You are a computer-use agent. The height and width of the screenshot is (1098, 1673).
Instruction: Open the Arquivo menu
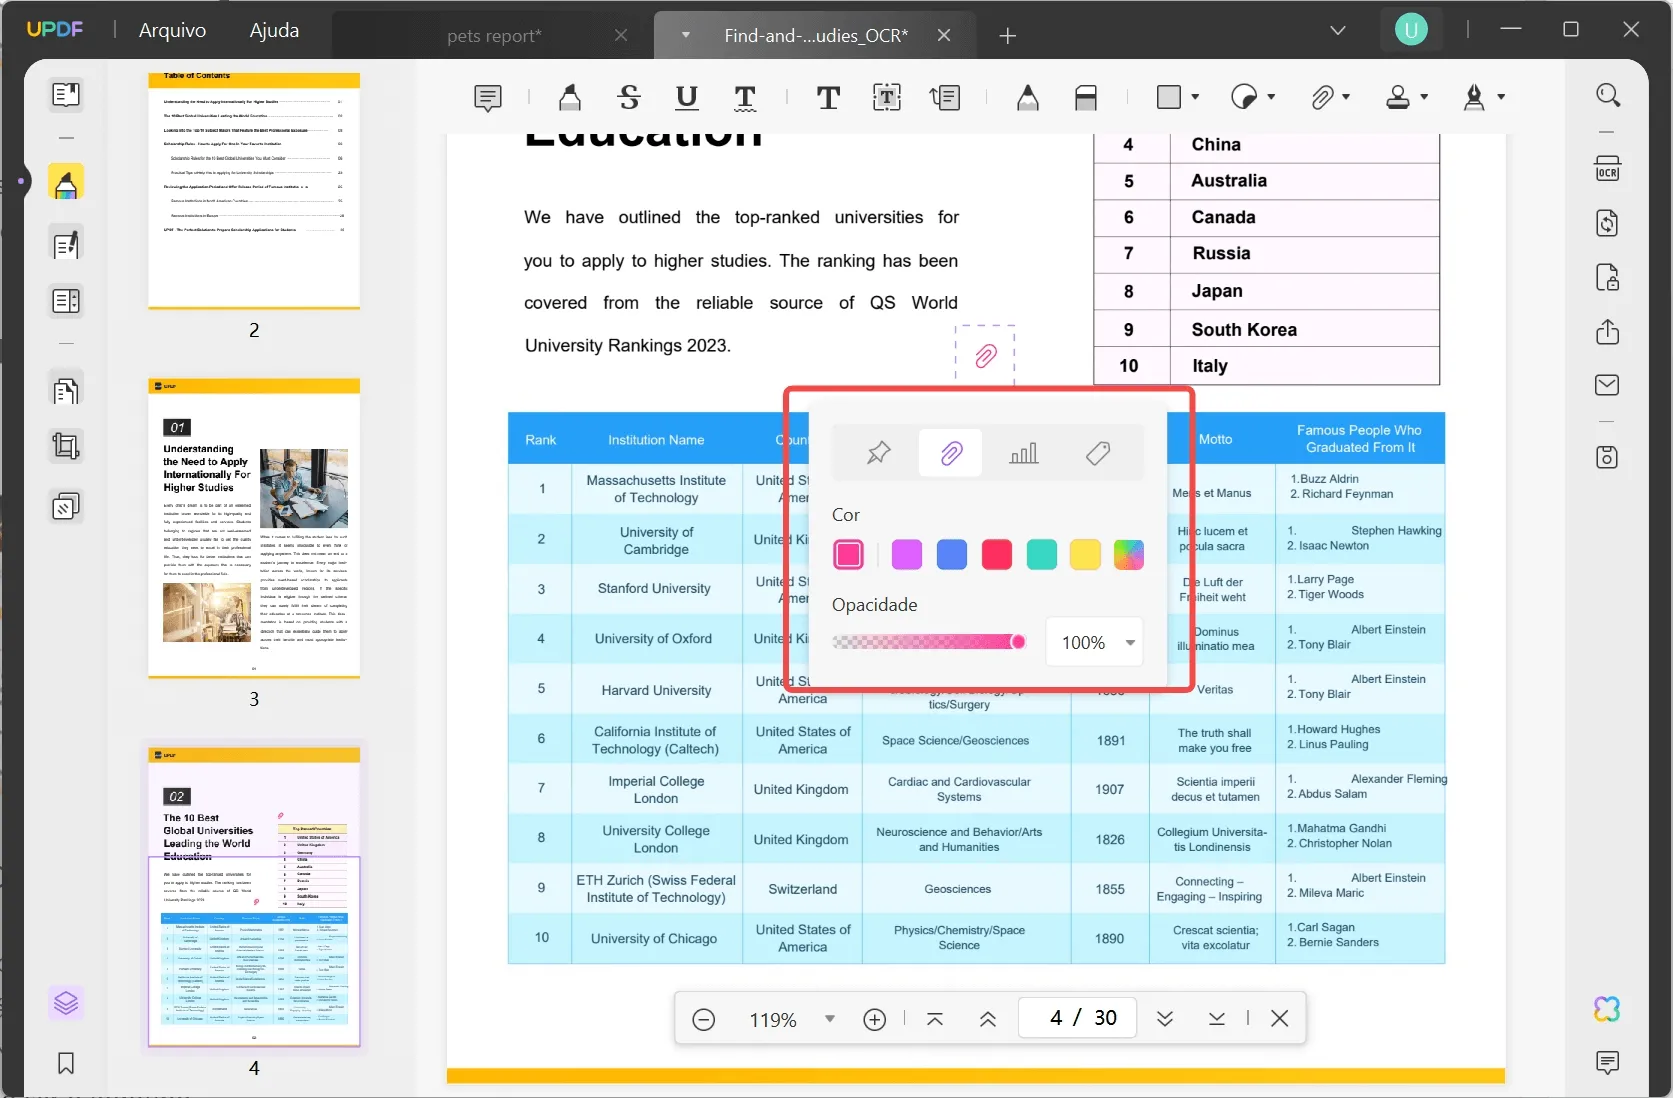point(171,29)
